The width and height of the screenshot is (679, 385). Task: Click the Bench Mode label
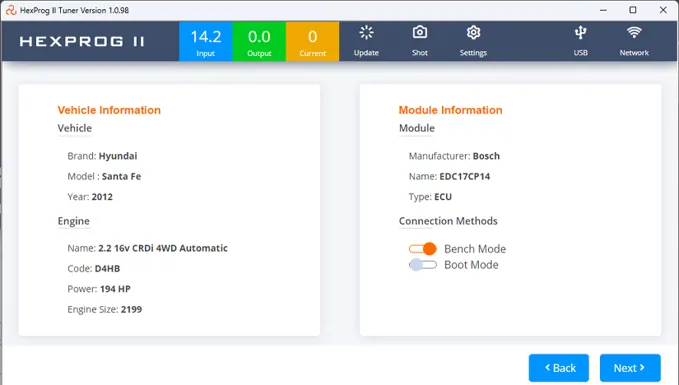pos(475,249)
